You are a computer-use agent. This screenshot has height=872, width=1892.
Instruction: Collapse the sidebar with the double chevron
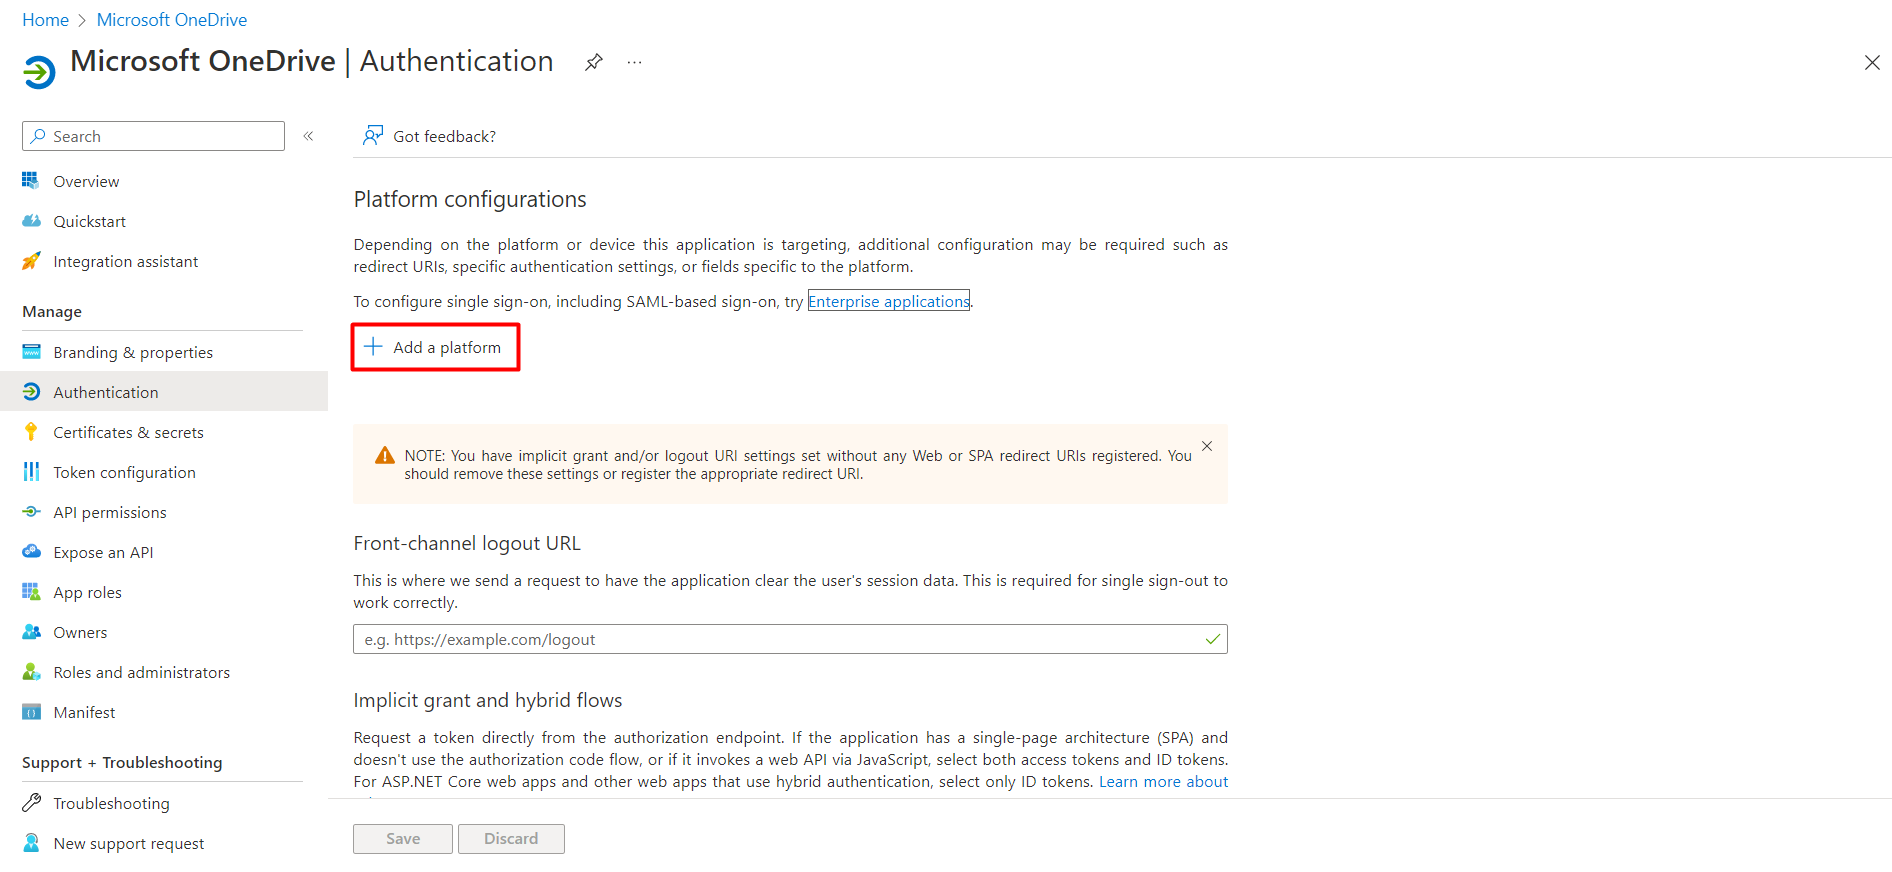pos(308,136)
